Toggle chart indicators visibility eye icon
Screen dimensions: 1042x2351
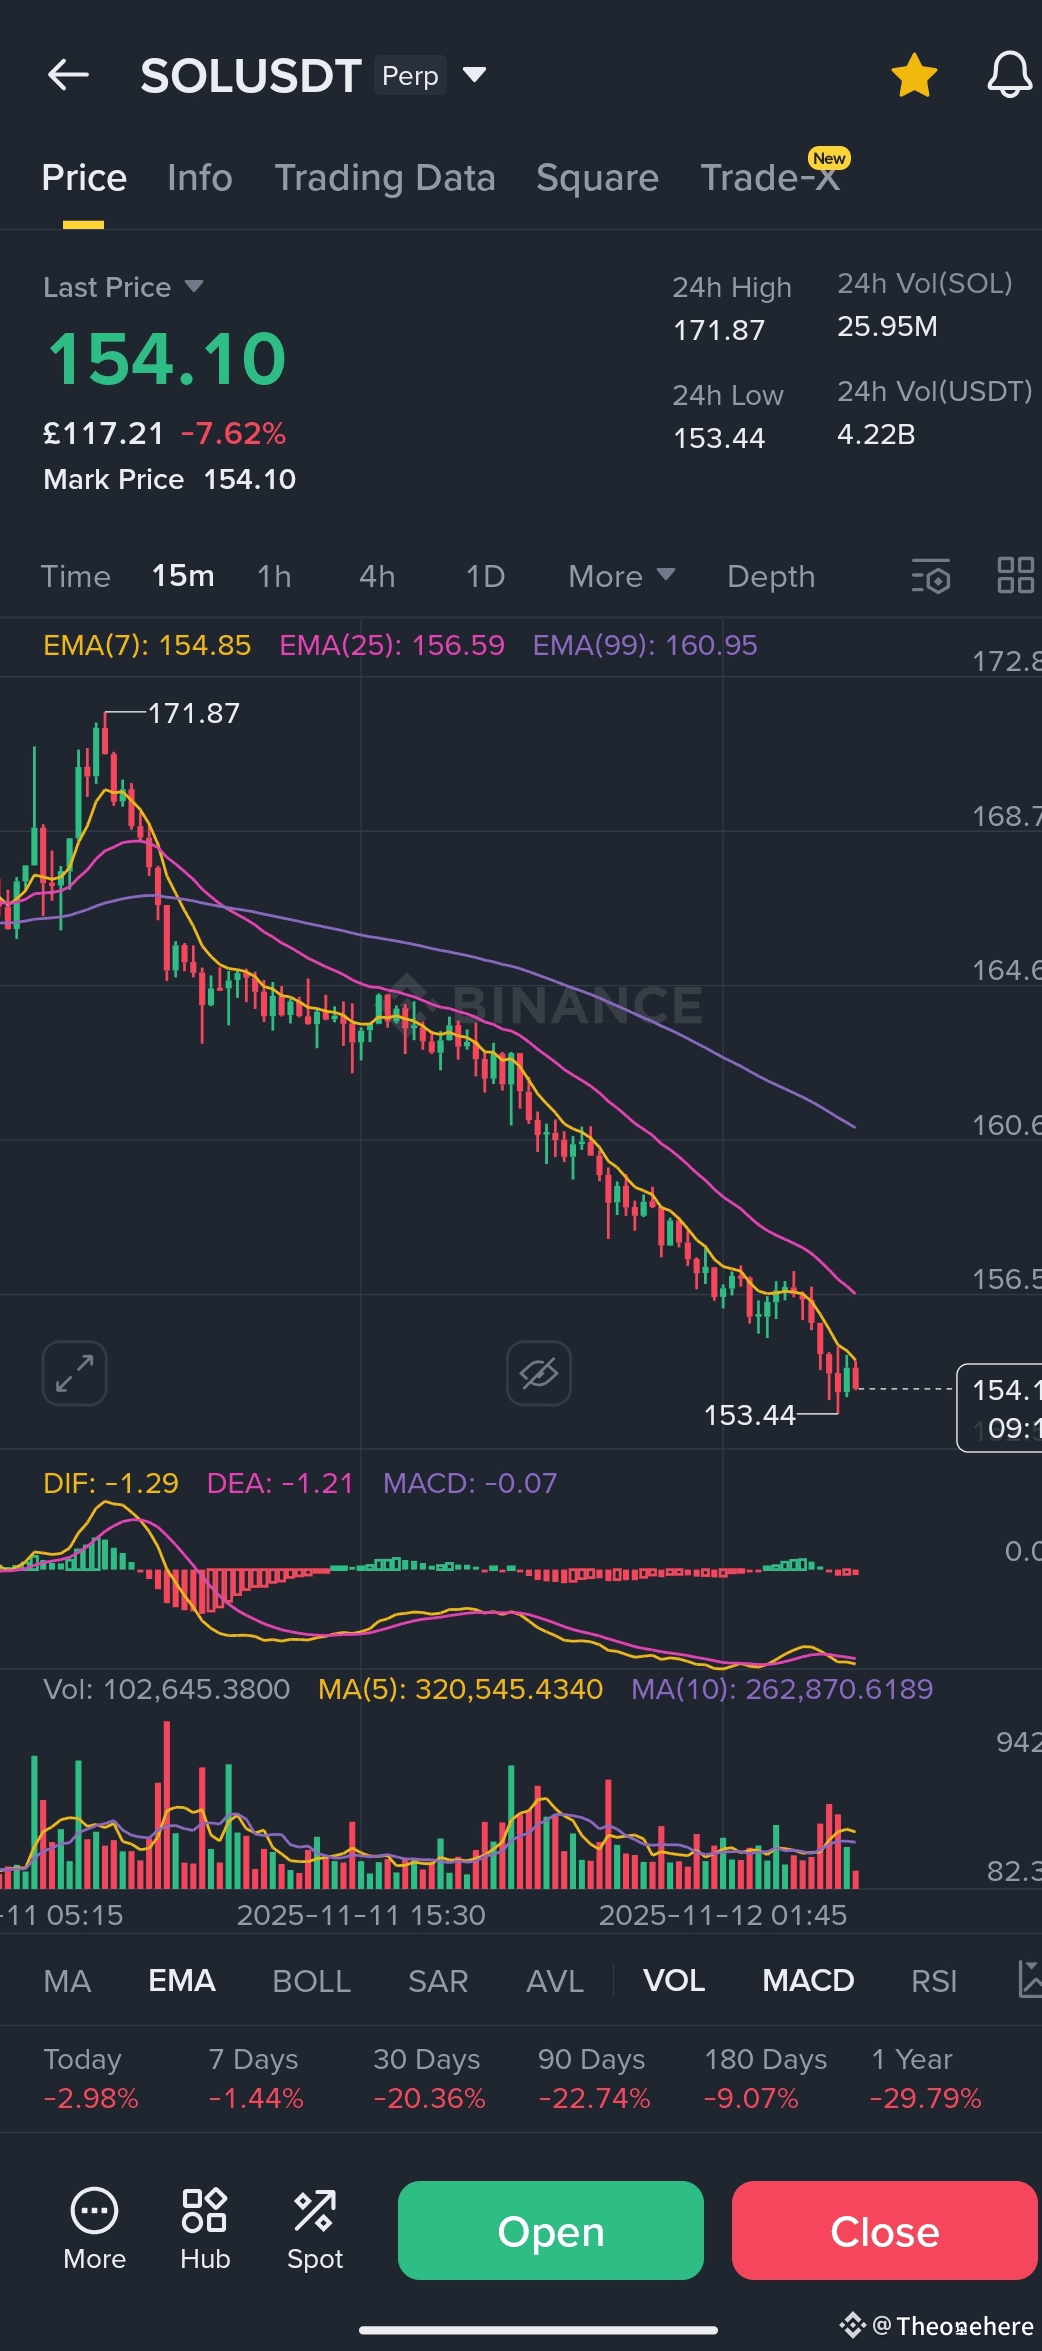539,1373
